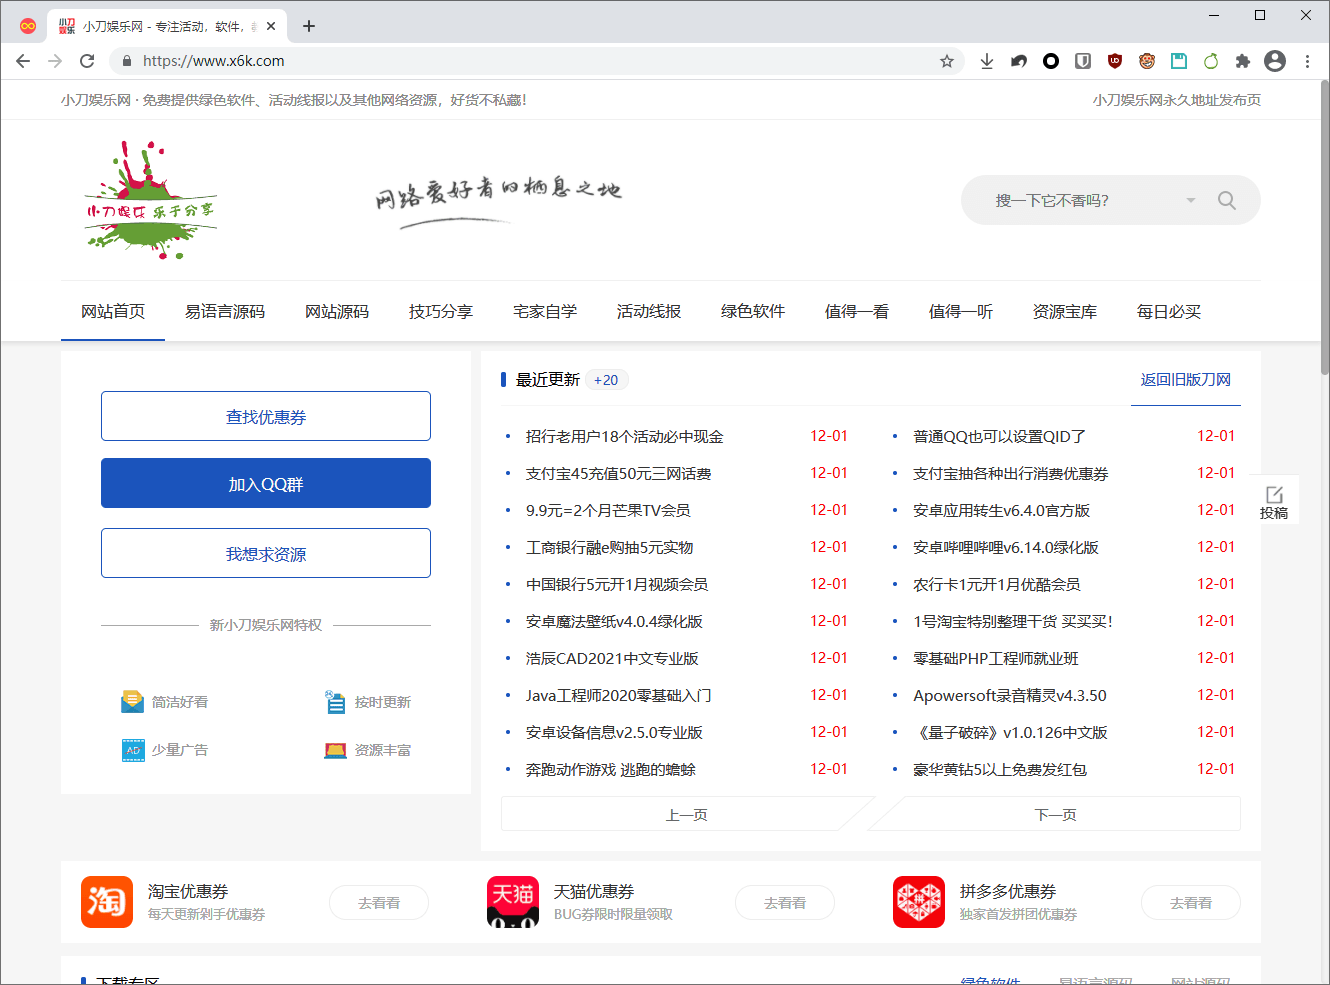This screenshot has width=1330, height=985.
Task: Open the browser profile avatar menu
Action: click(1275, 61)
